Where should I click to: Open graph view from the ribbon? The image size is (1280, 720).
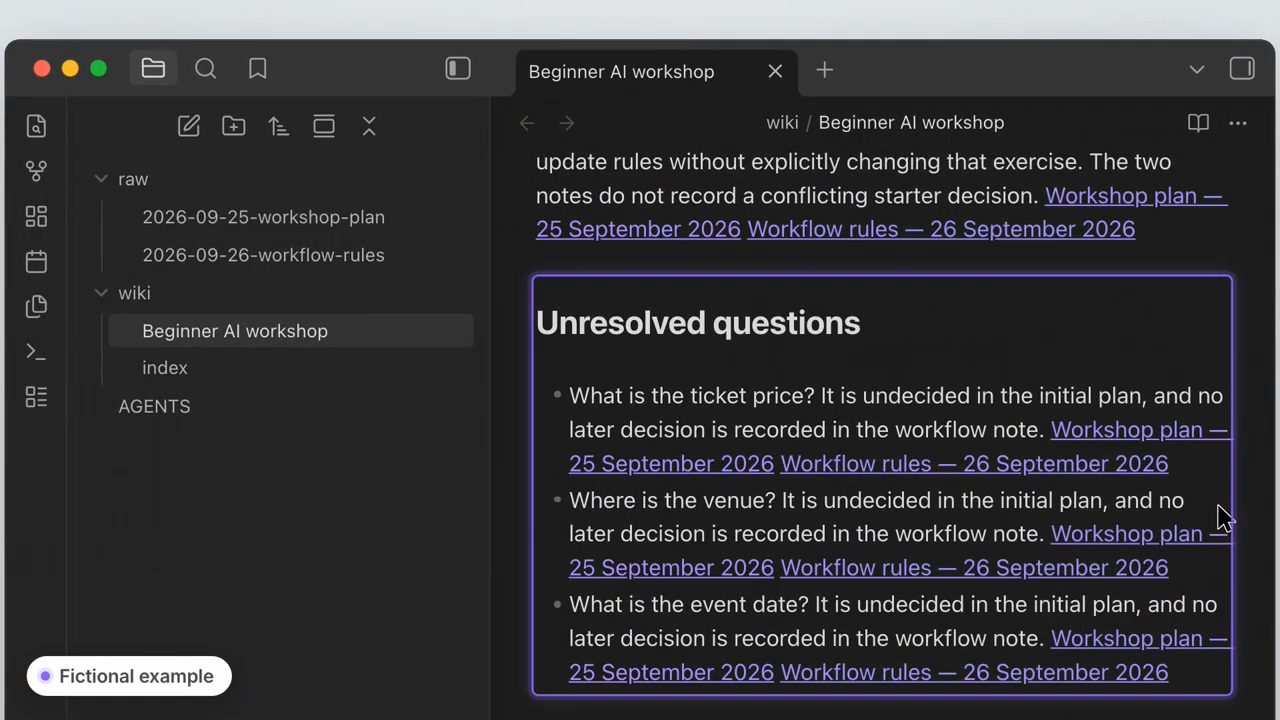36,171
